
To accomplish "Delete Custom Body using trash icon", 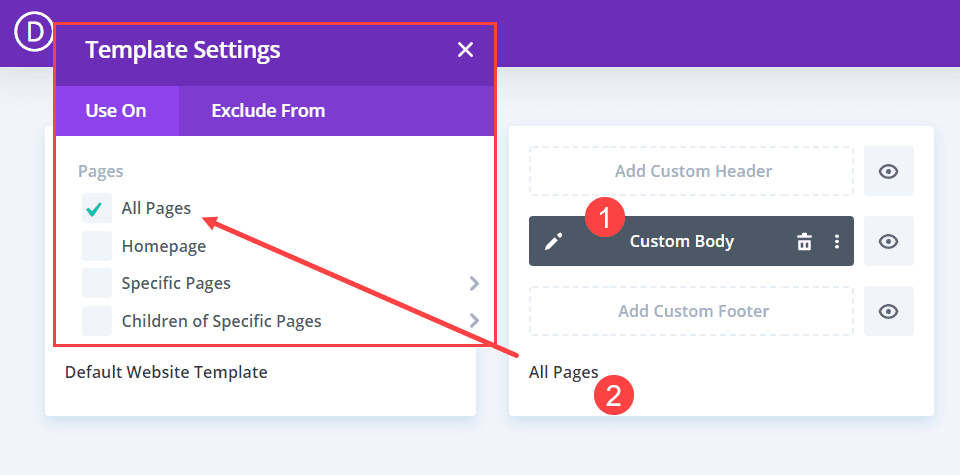I will 804,242.
